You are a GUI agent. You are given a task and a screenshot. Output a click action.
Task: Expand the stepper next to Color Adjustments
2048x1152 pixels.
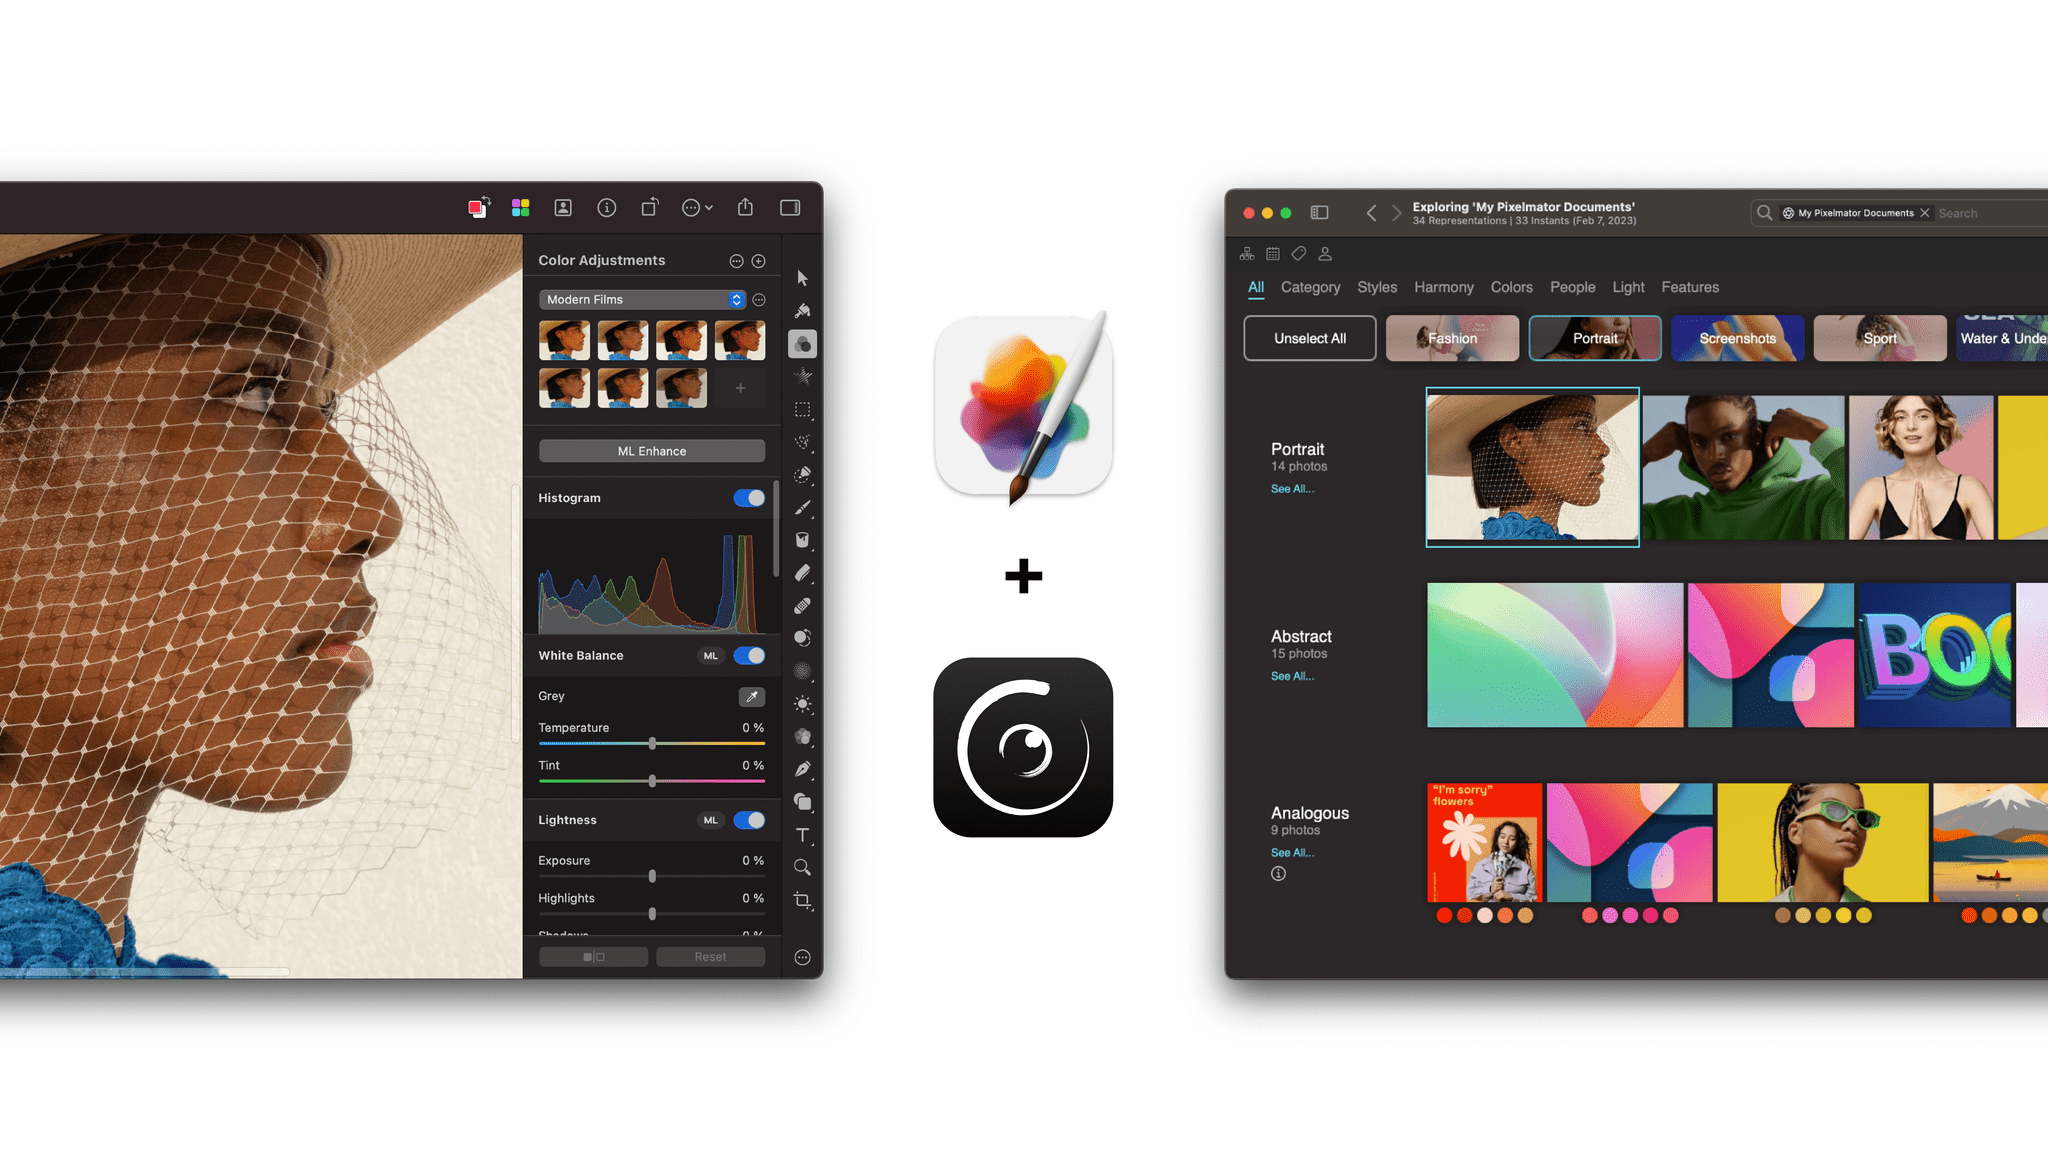point(758,259)
